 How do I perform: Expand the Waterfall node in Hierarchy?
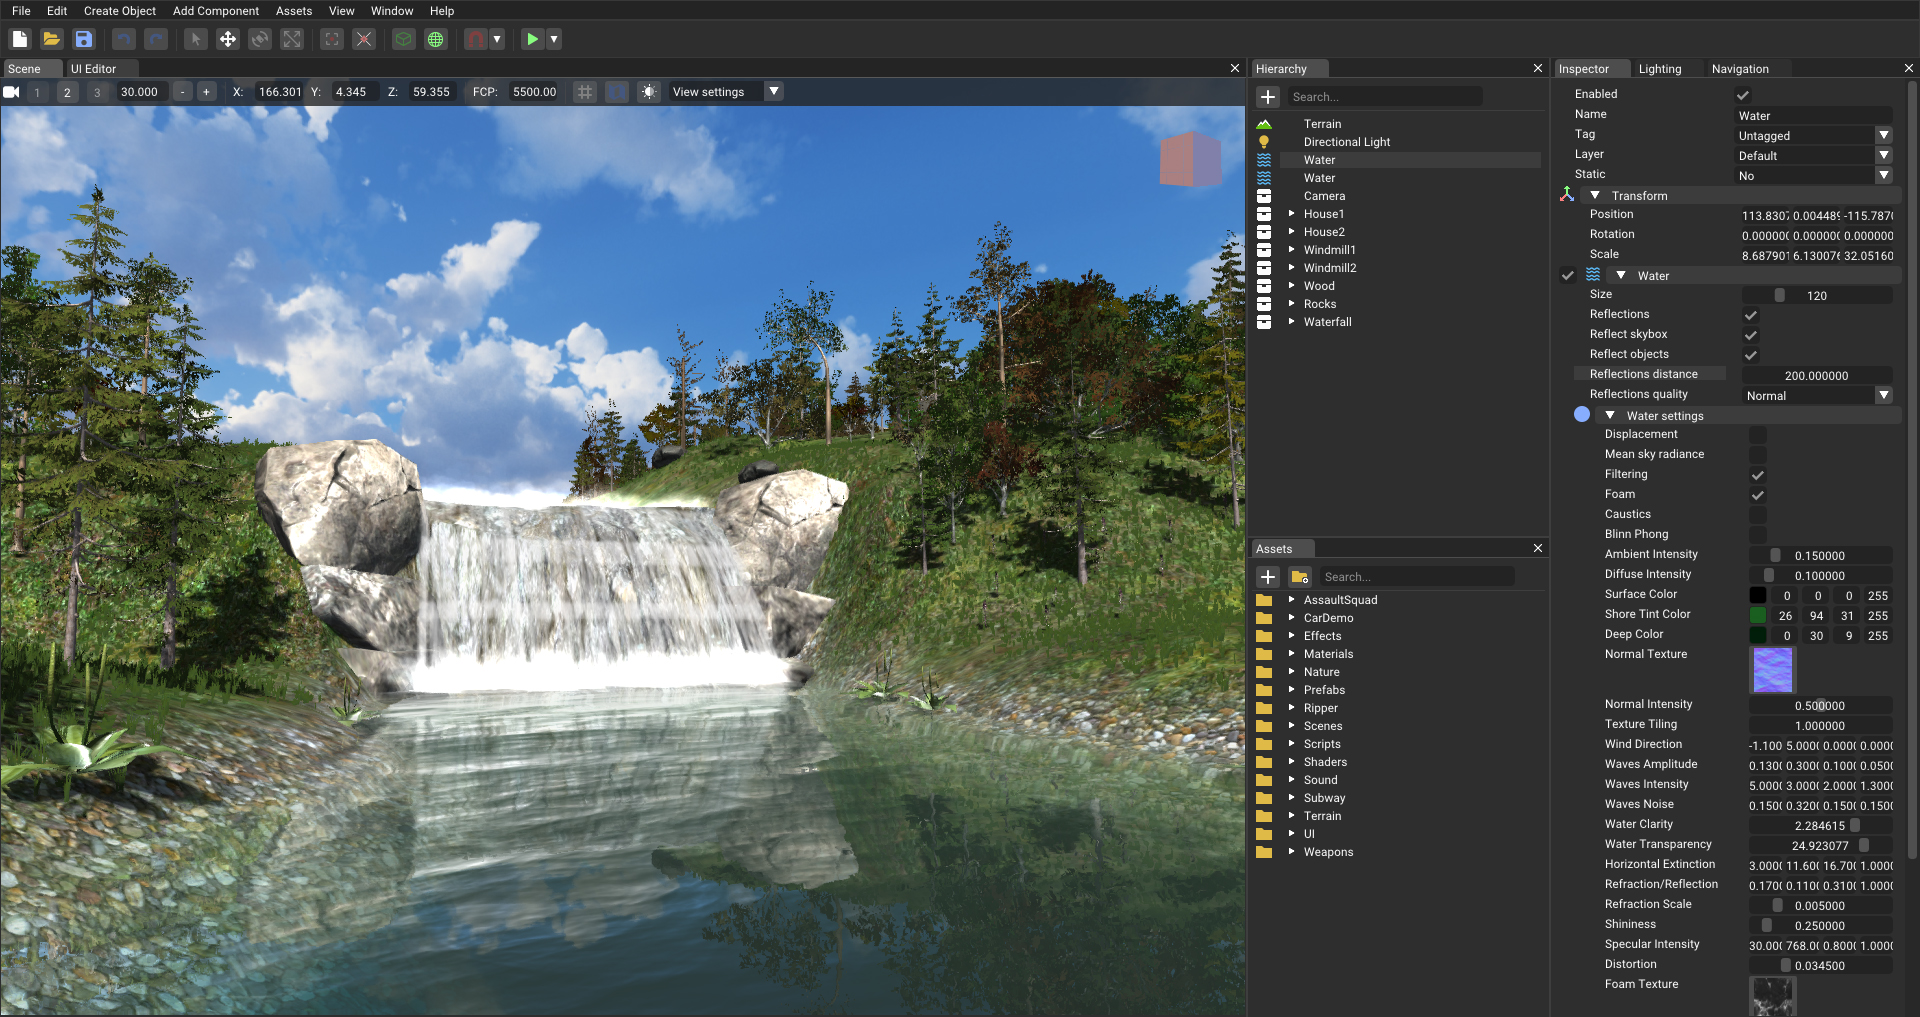[1292, 322]
